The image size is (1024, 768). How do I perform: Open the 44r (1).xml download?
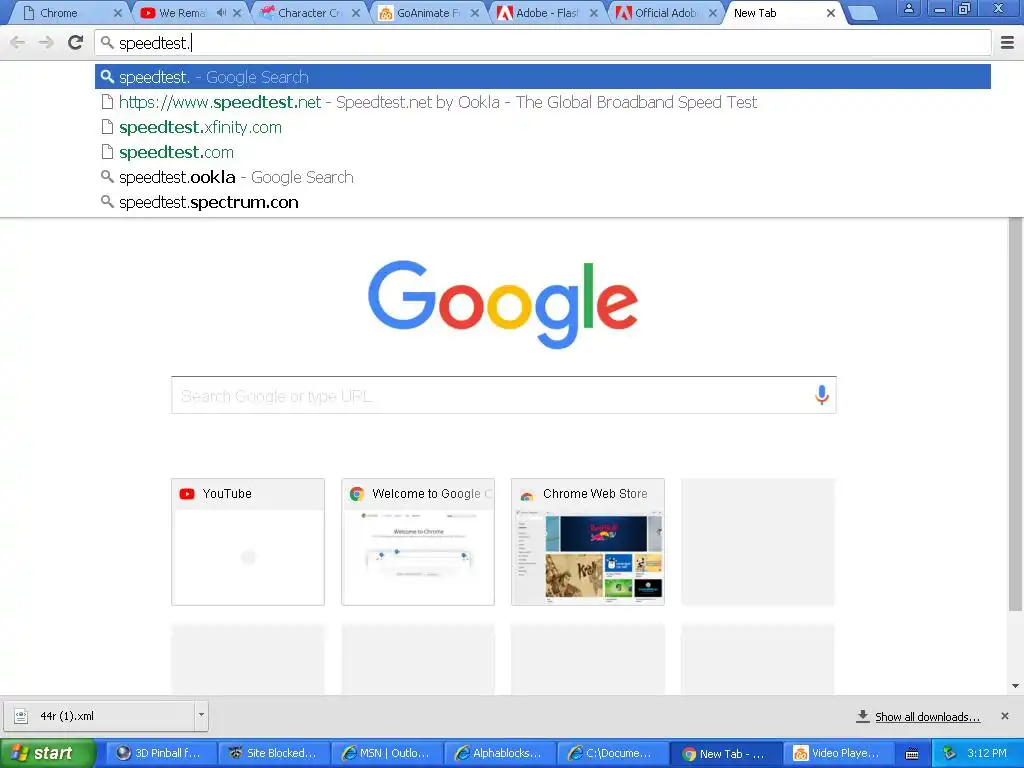tap(99, 716)
